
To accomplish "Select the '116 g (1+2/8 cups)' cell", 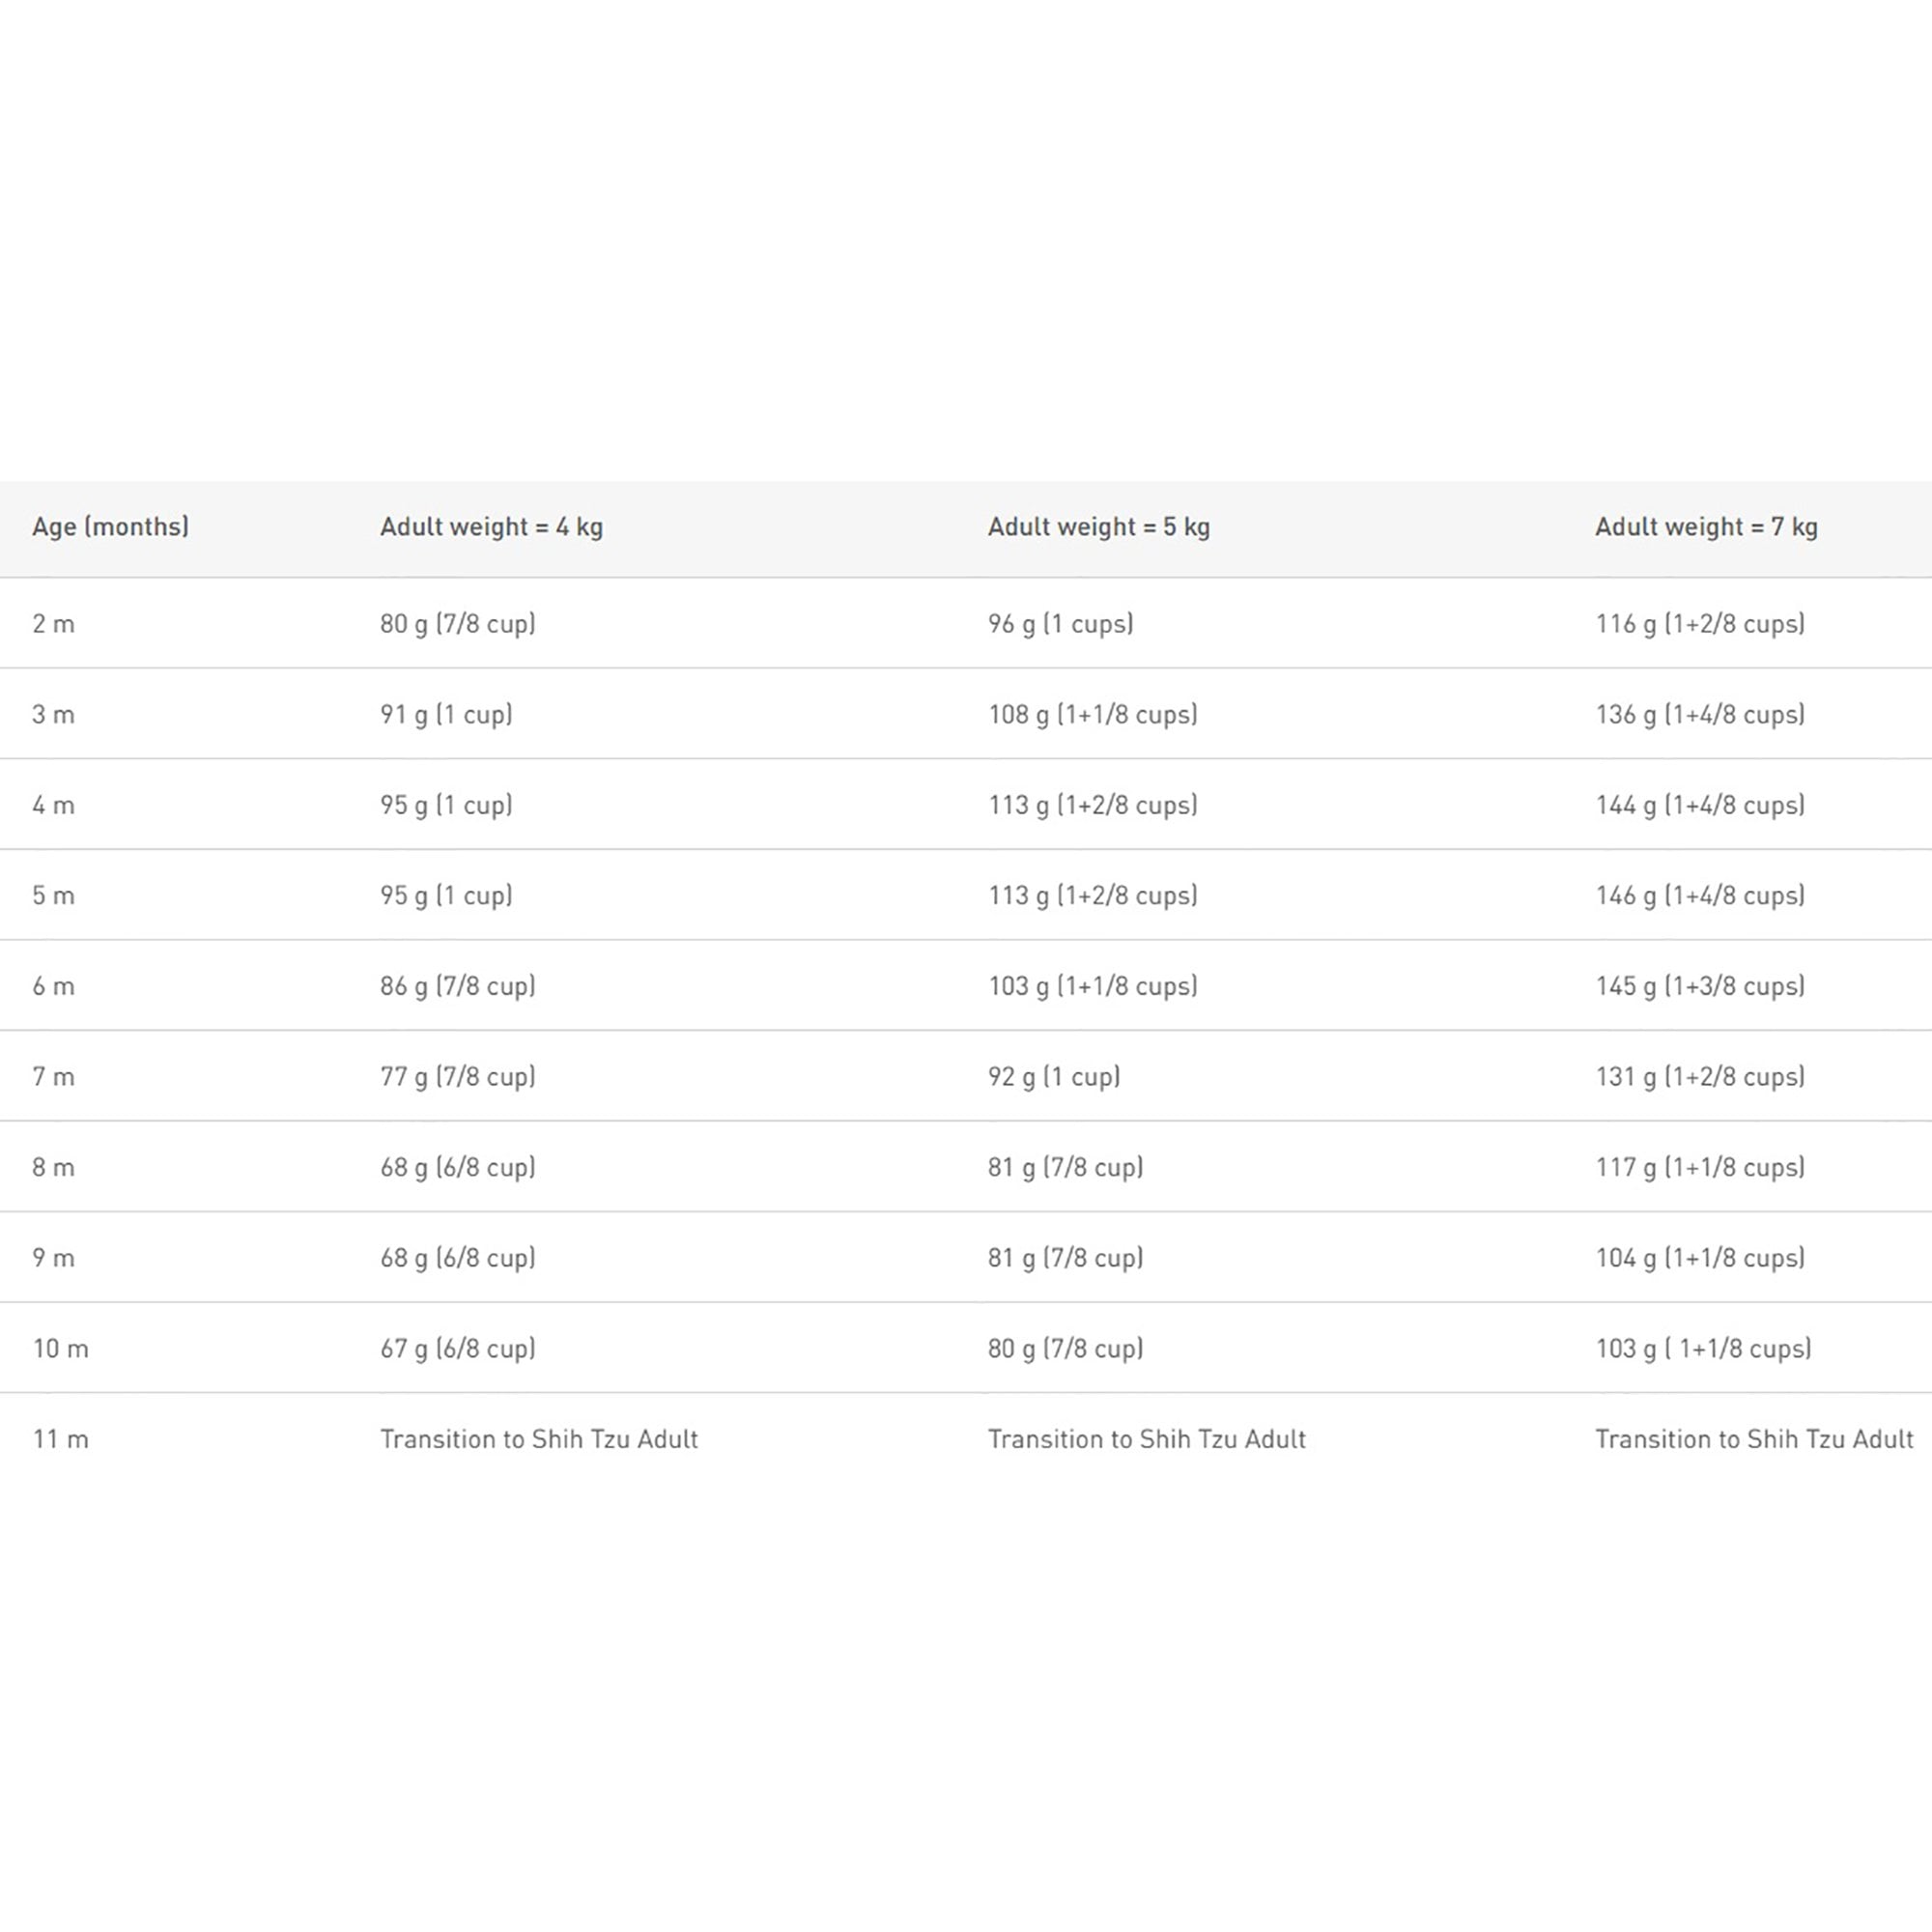I will [1699, 624].
